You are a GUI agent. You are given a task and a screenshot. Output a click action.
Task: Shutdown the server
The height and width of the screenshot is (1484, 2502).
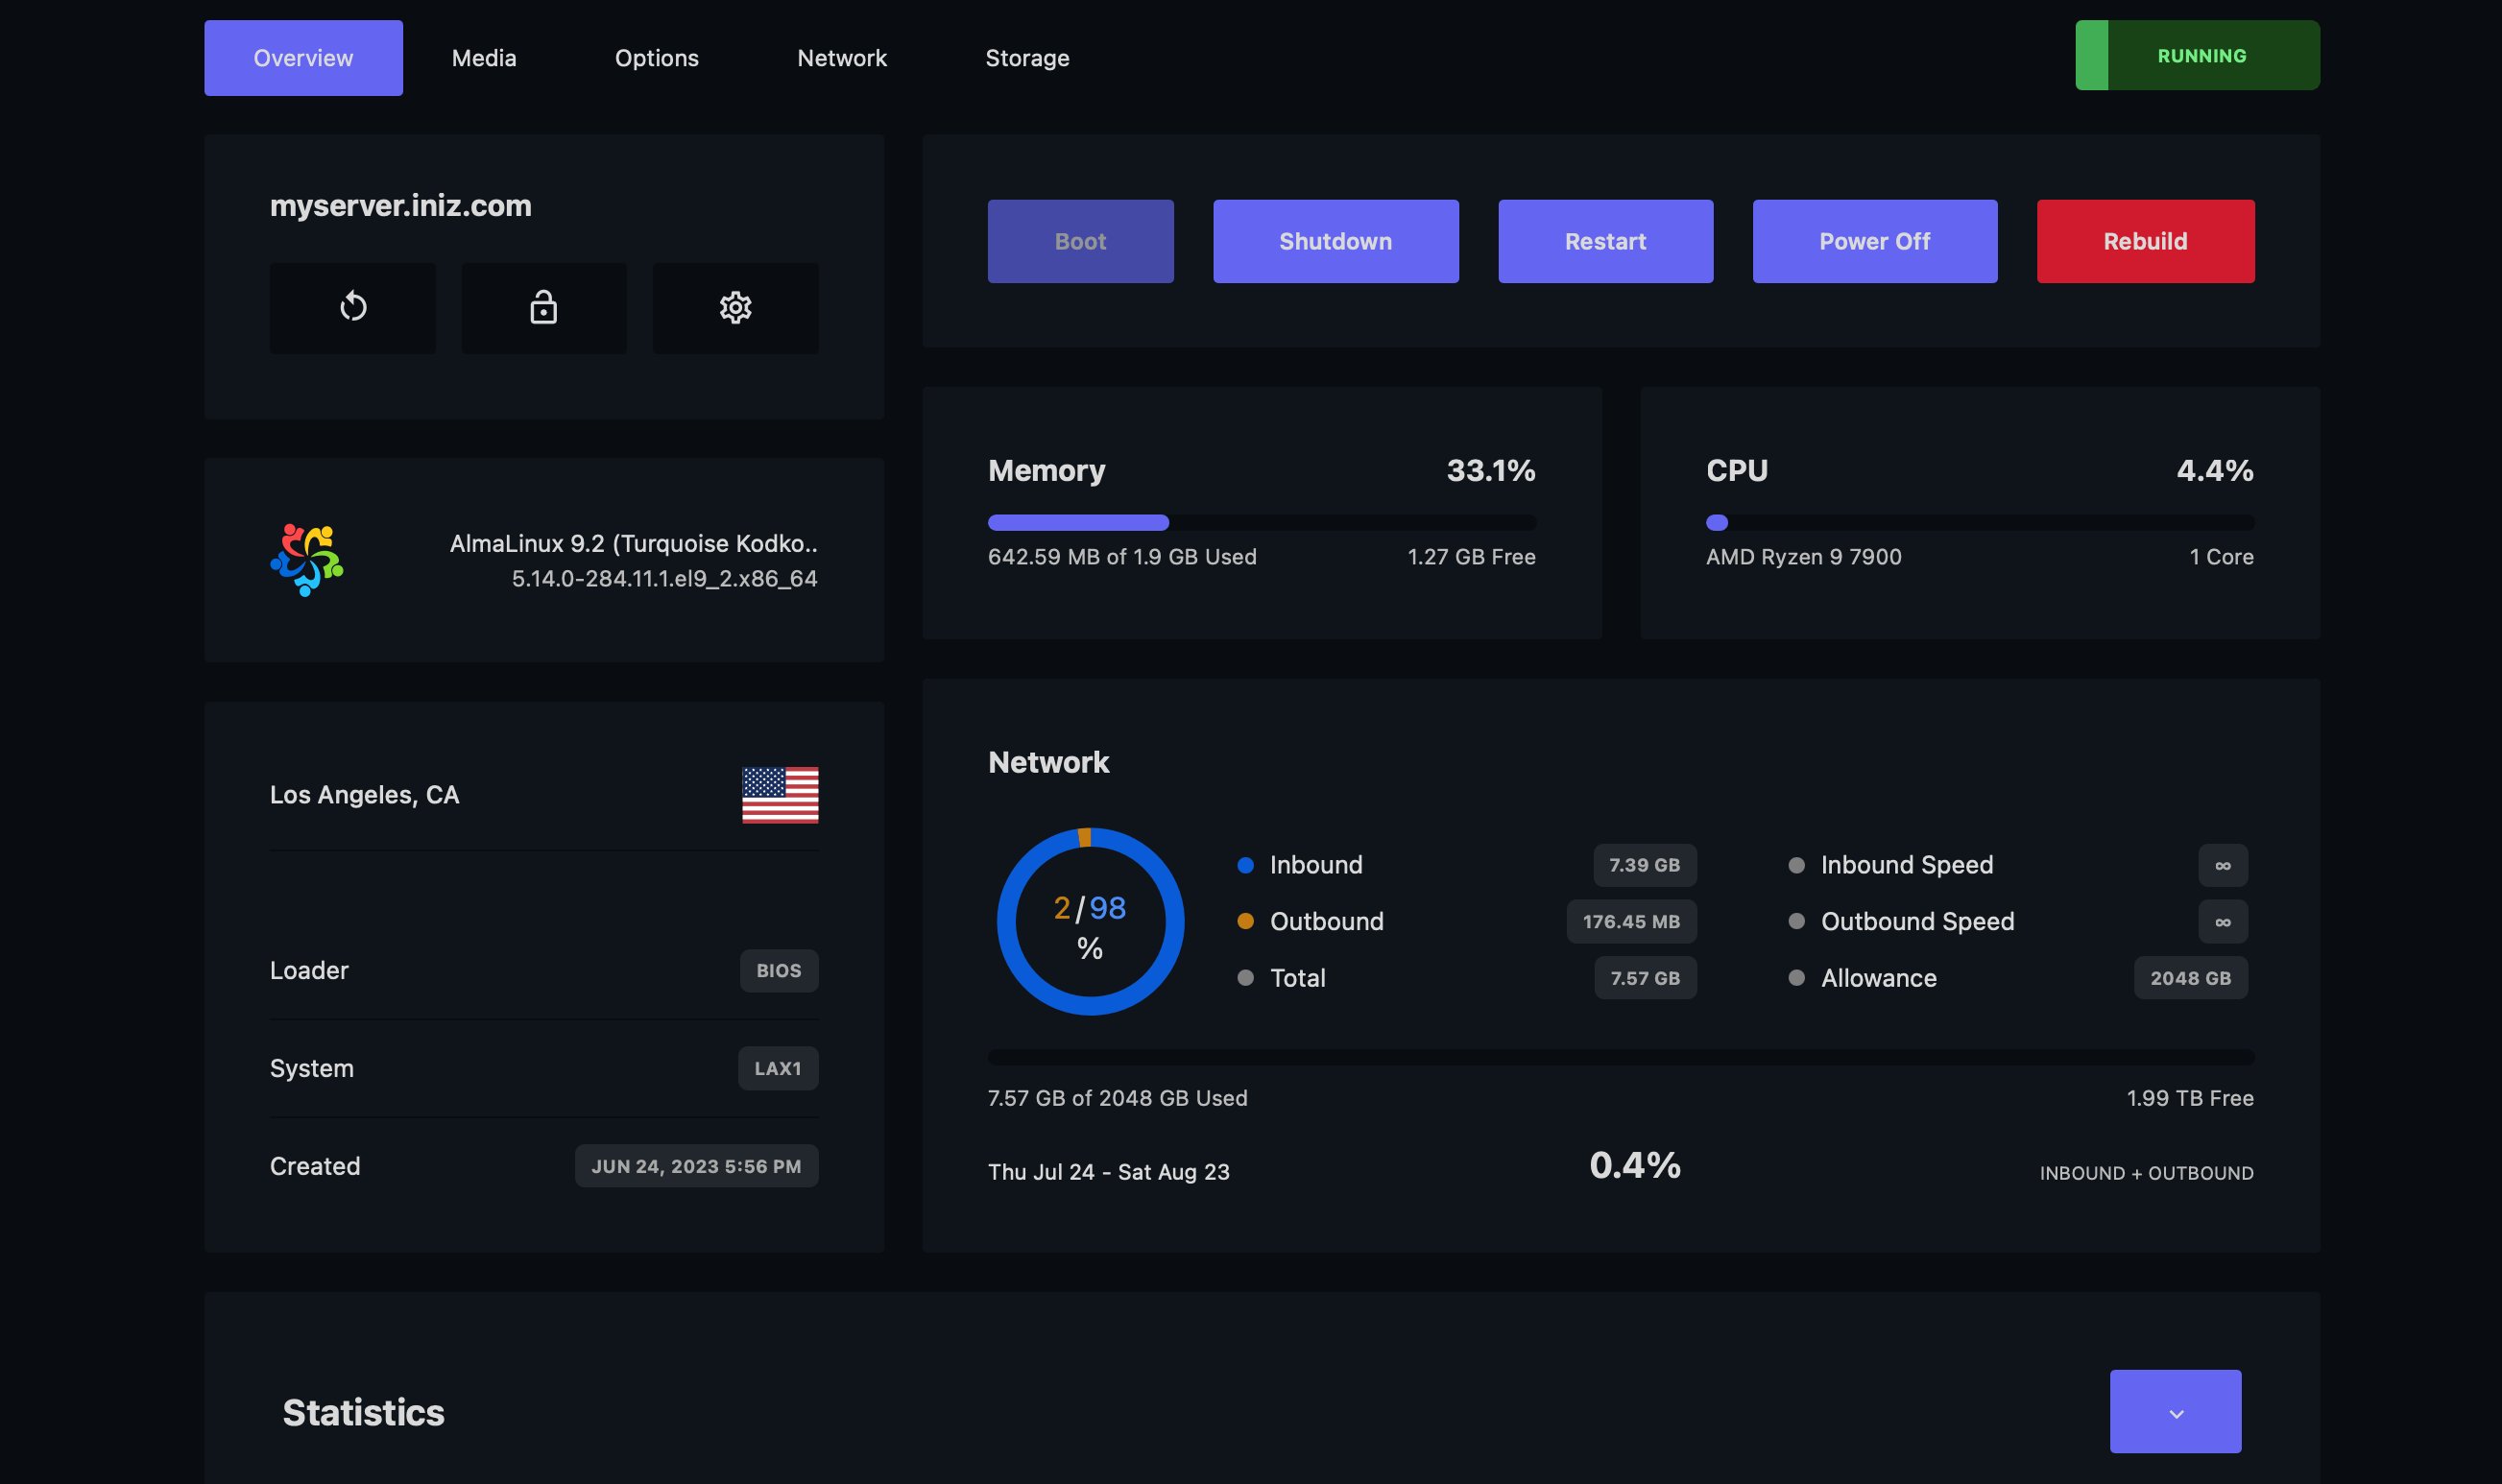pos(1336,240)
